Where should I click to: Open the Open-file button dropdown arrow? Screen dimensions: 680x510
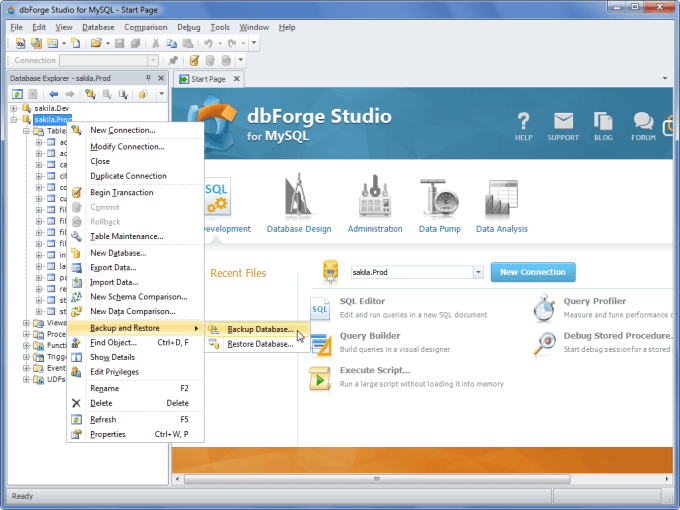pos(108,43)
